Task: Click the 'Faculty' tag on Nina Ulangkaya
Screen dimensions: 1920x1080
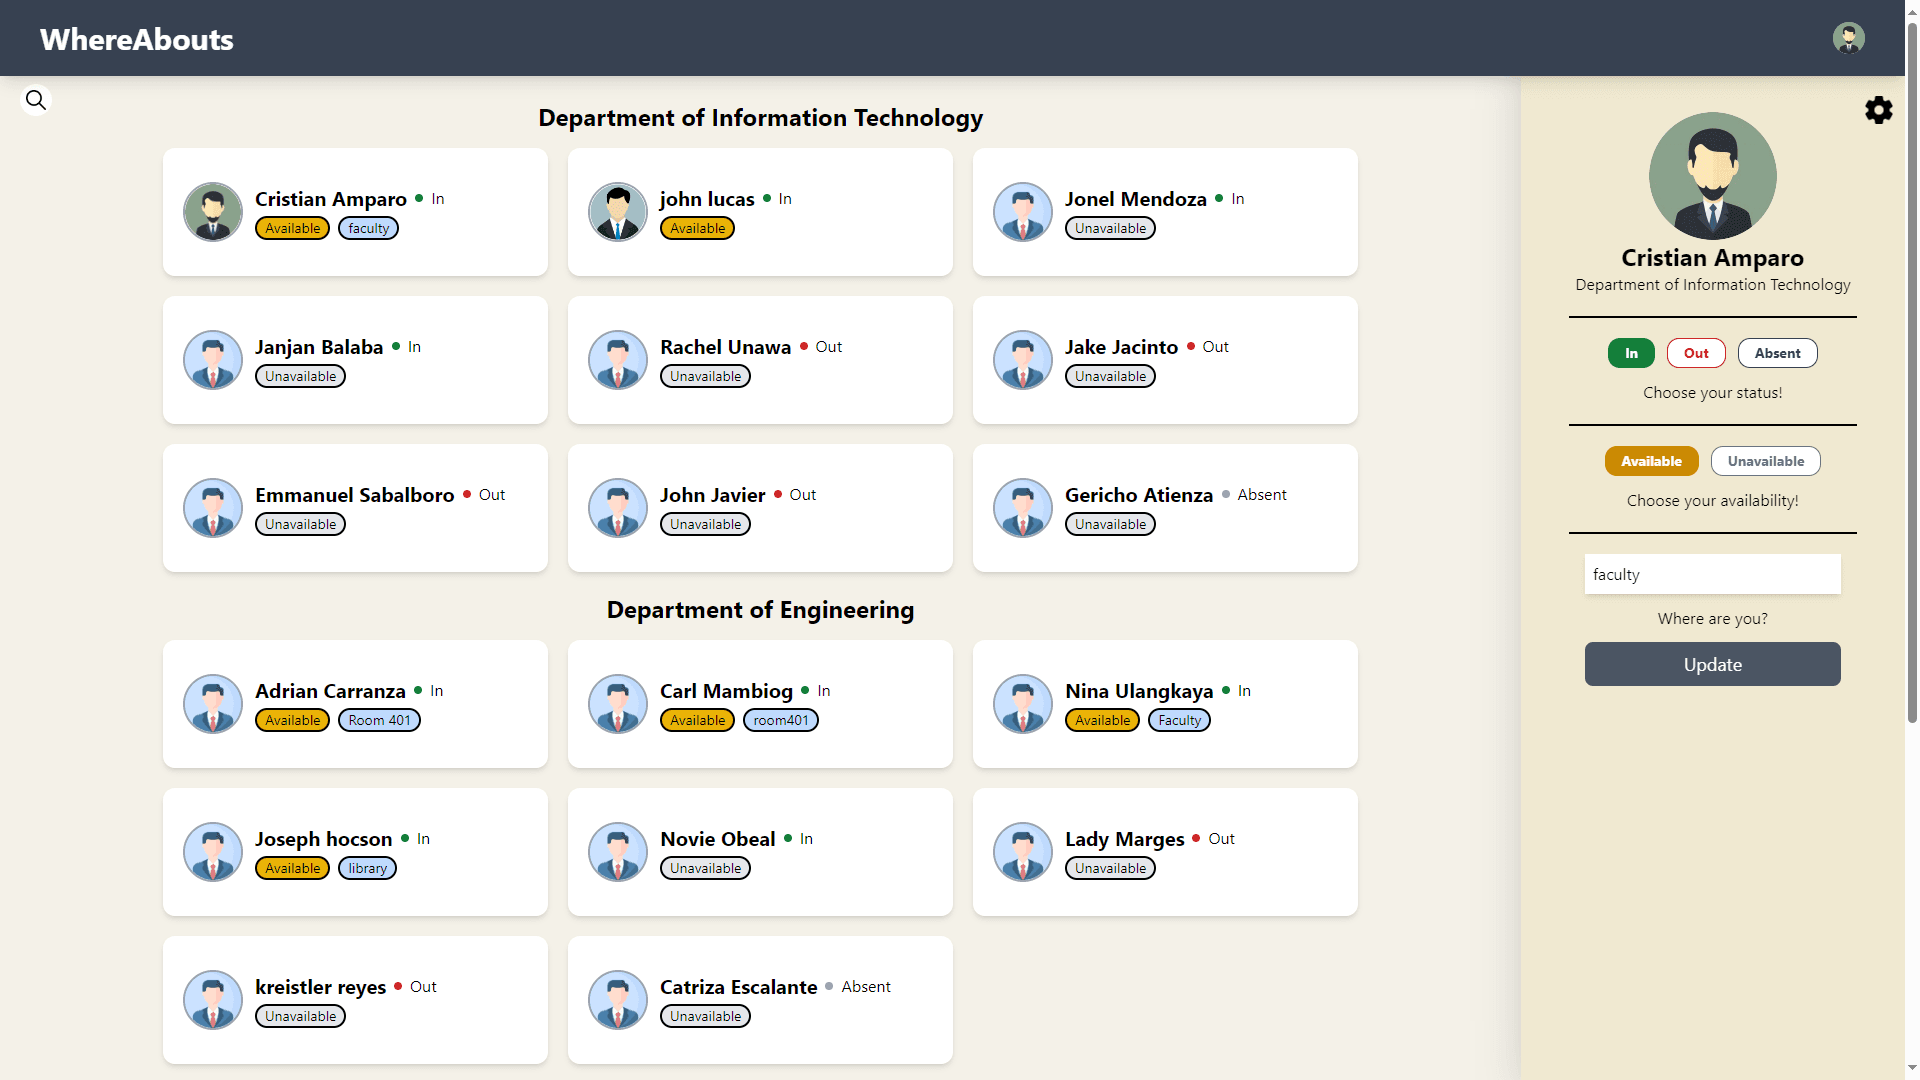Action: (1179, 720)
